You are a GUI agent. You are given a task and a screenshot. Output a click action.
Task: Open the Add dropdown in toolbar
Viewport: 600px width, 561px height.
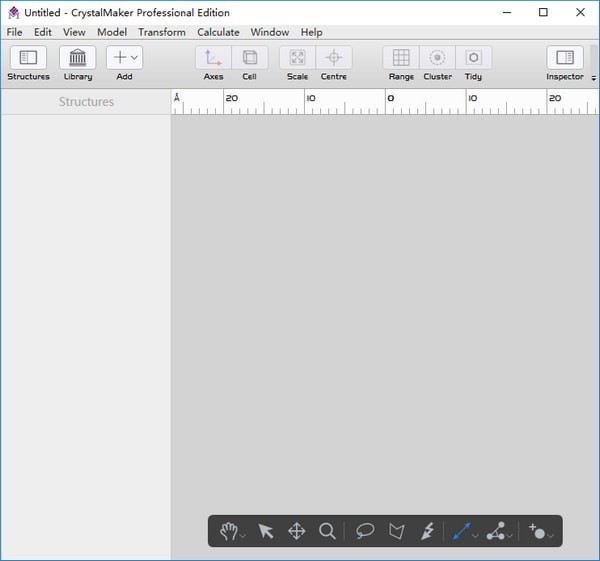point(124,58)
